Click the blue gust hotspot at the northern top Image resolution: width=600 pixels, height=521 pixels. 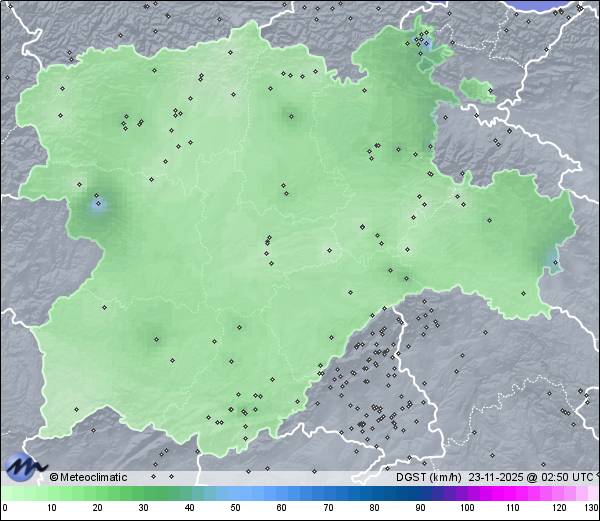[426, 44]
